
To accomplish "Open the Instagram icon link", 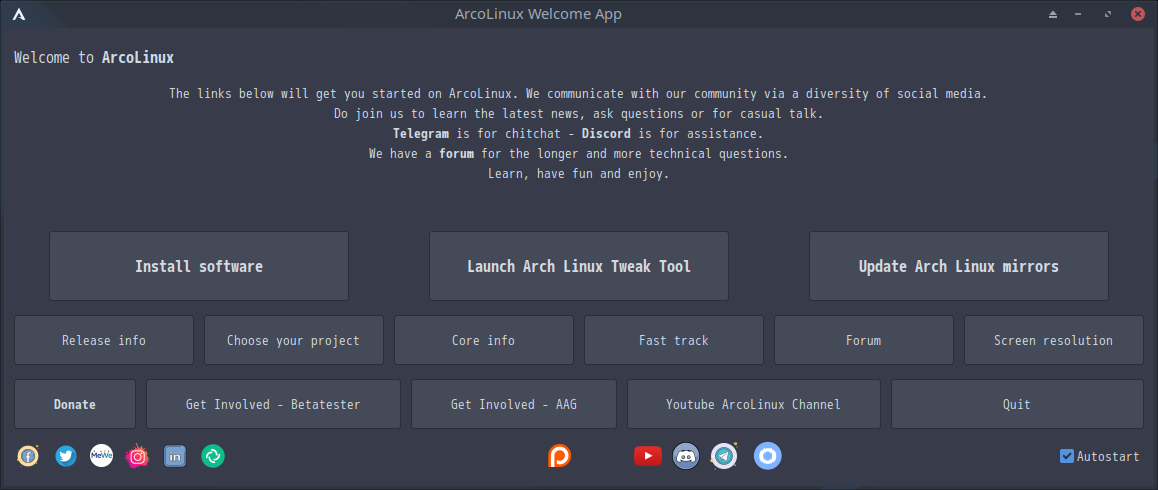I will (x=137, y=456).
